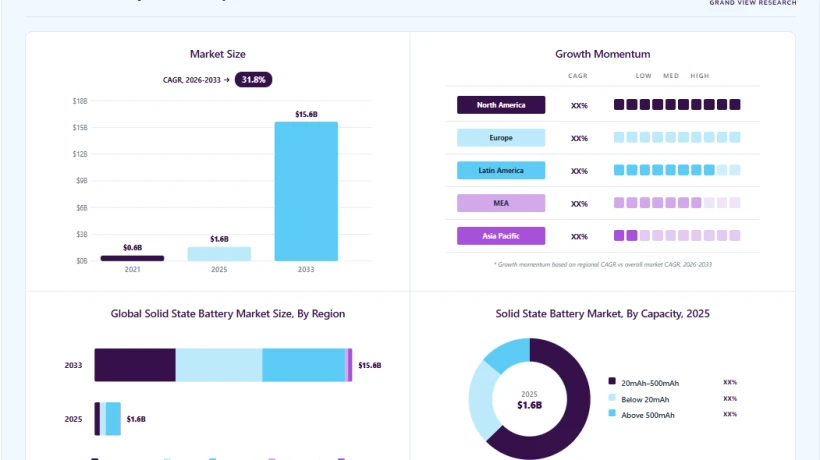
Task: Click the XX% value for 20mAh-500mAh
Action: pos(730,382)
